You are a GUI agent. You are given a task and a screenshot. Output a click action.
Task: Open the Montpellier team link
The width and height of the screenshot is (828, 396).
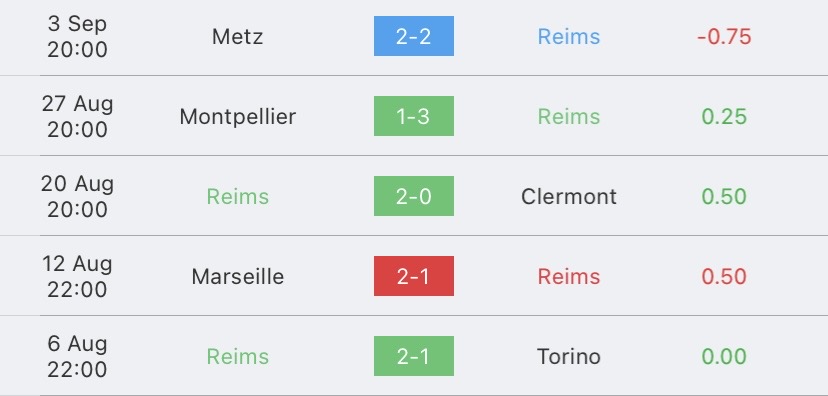point(238,117)
